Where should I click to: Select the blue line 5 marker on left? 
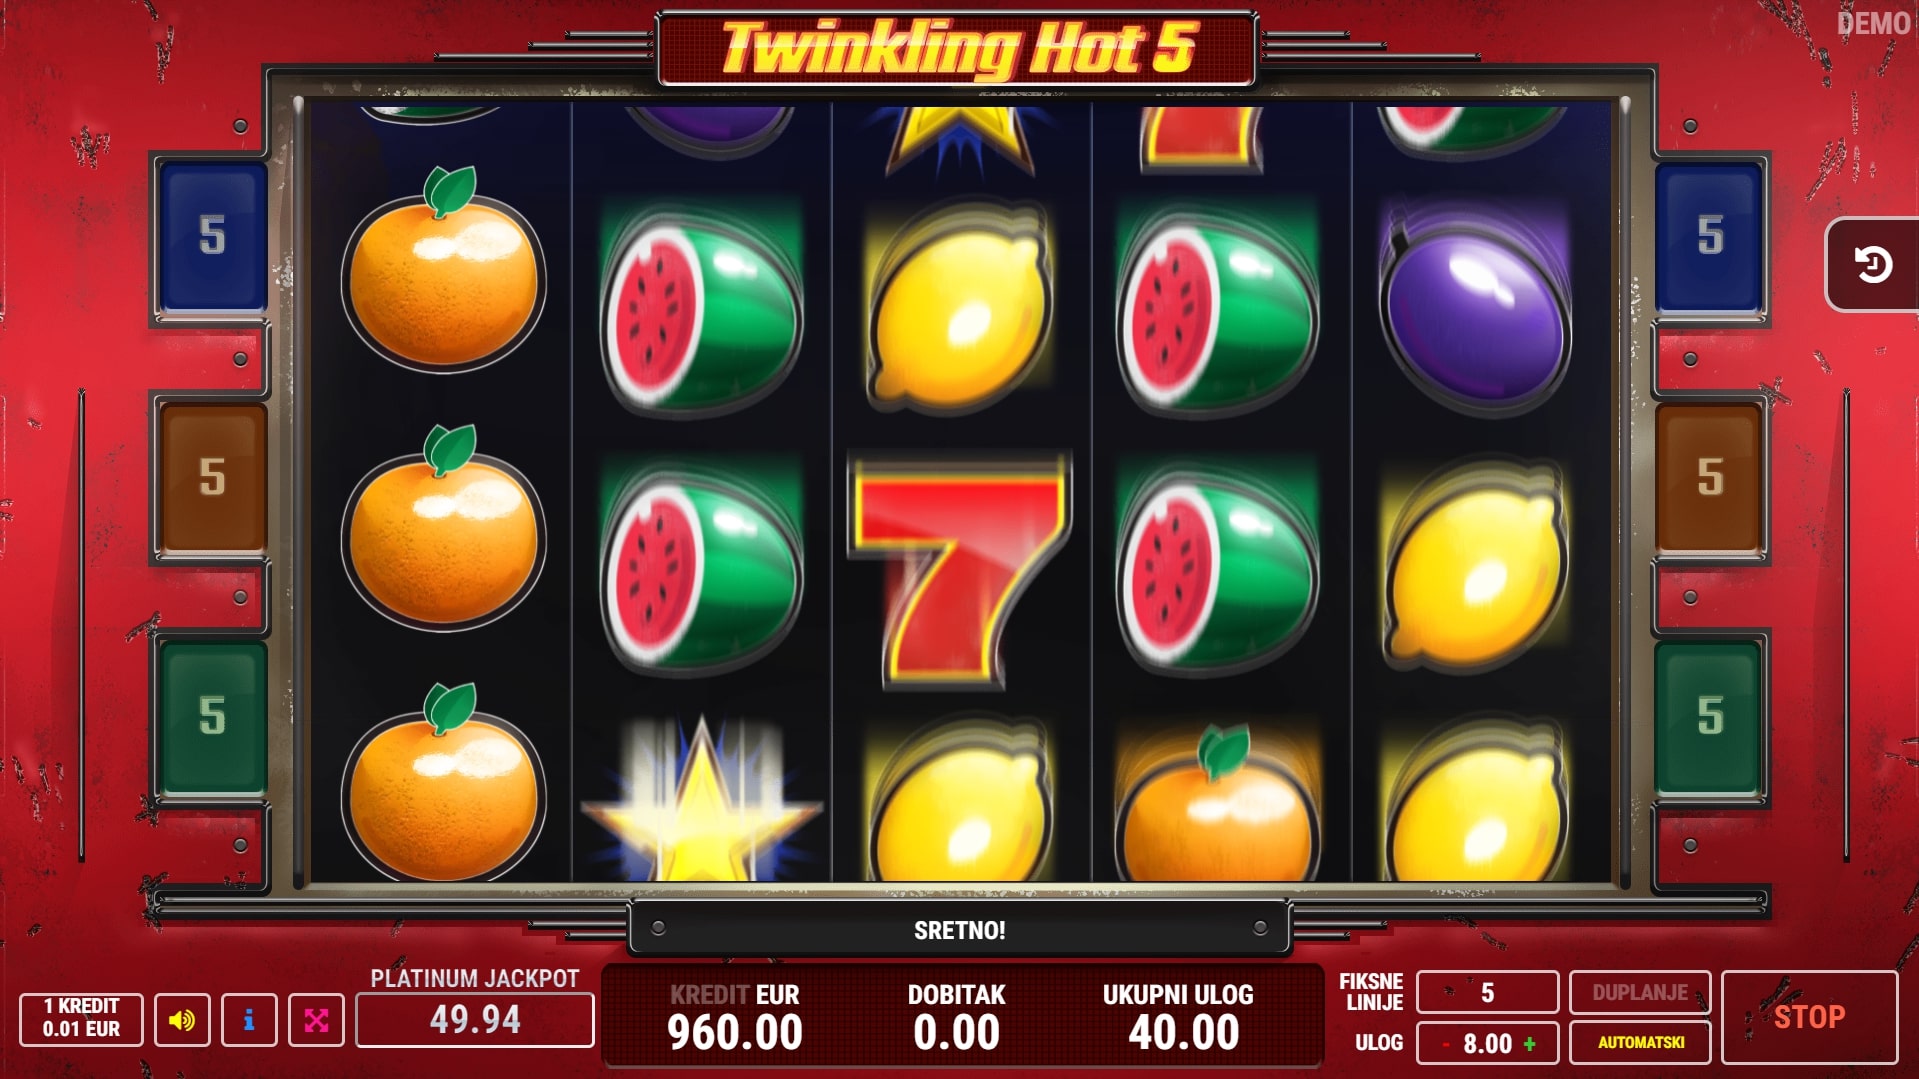point(211,237)
